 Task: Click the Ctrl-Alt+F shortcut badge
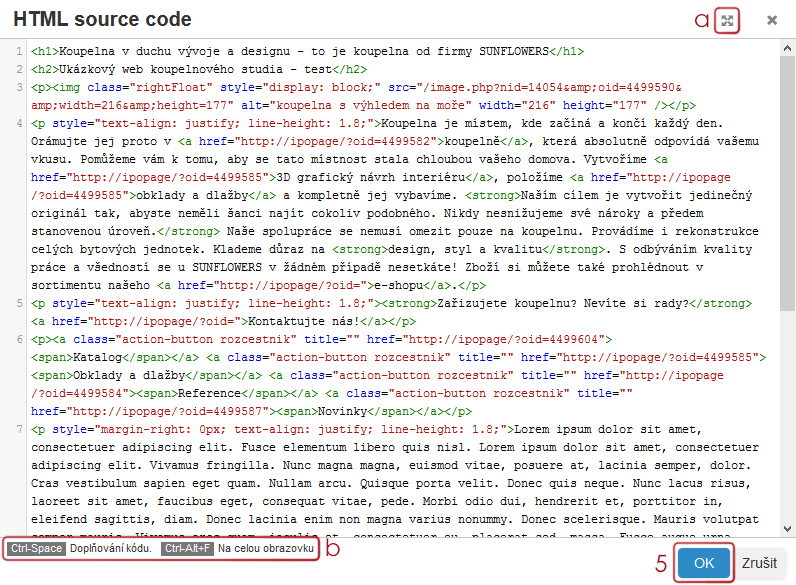click(x=187, y=549)
